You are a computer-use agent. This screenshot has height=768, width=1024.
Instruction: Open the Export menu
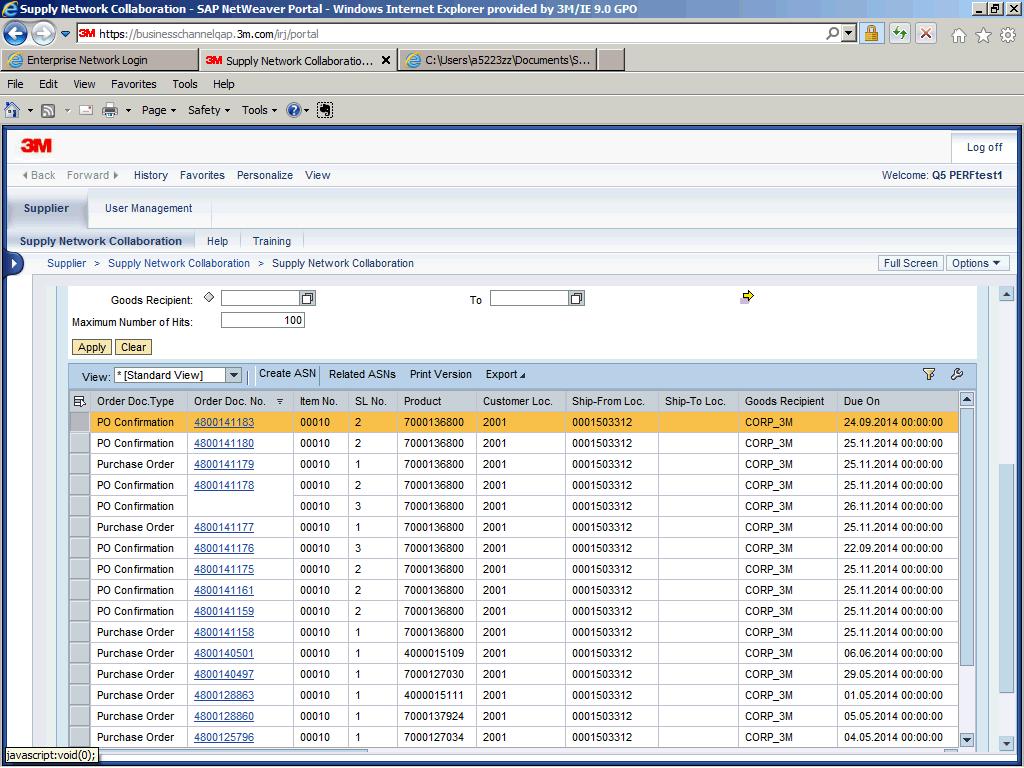[x=505, y=374]
